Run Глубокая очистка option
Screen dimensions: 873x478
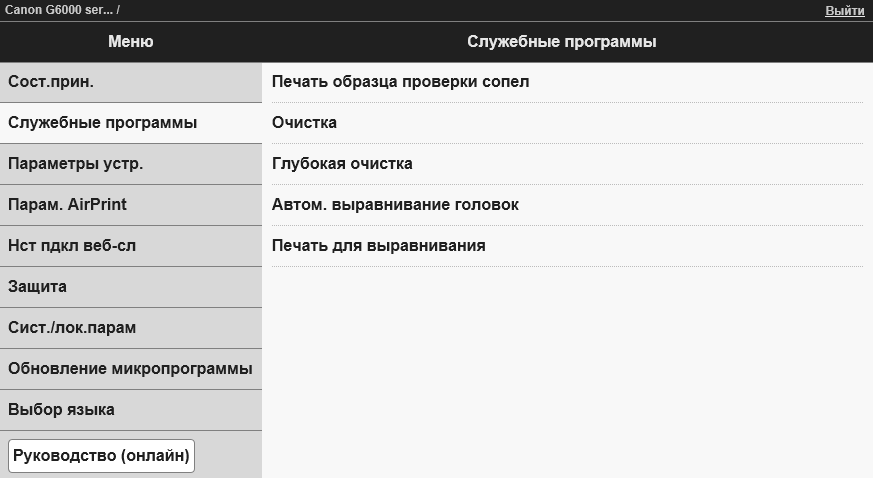(342, 164)
